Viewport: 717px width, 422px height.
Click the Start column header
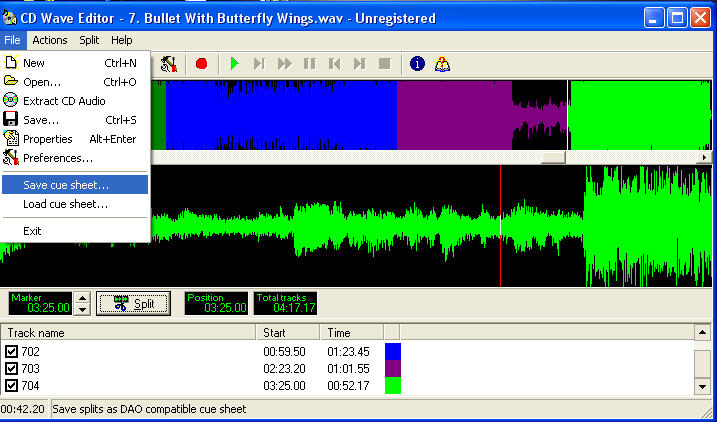coord(288,333)
